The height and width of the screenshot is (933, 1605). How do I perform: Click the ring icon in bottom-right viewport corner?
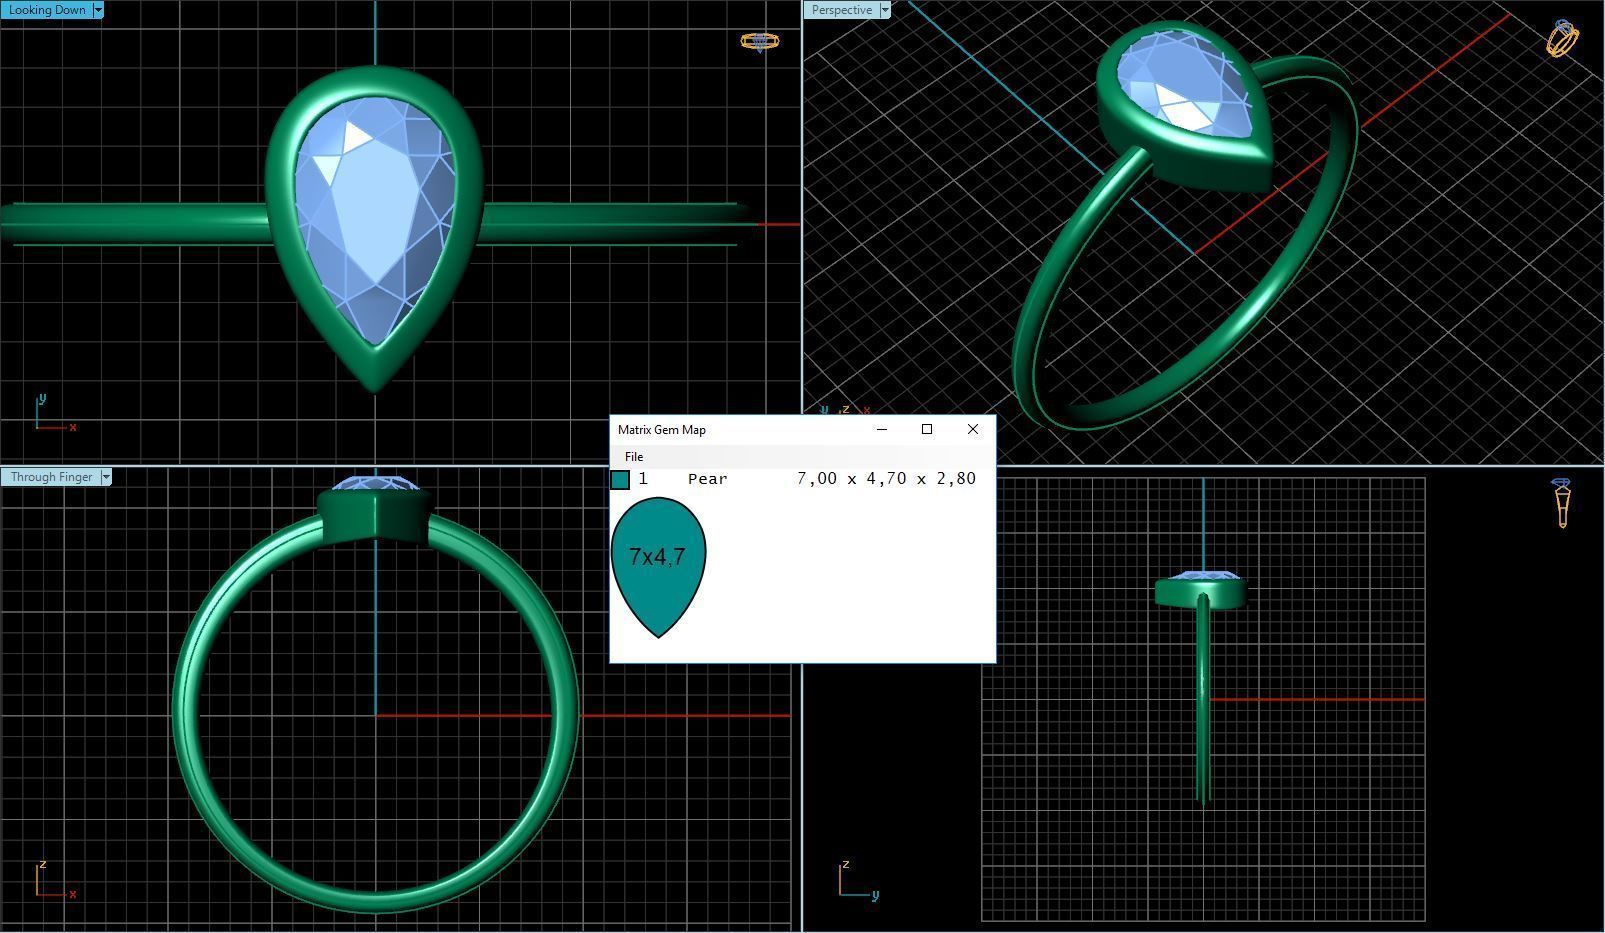1562,500
